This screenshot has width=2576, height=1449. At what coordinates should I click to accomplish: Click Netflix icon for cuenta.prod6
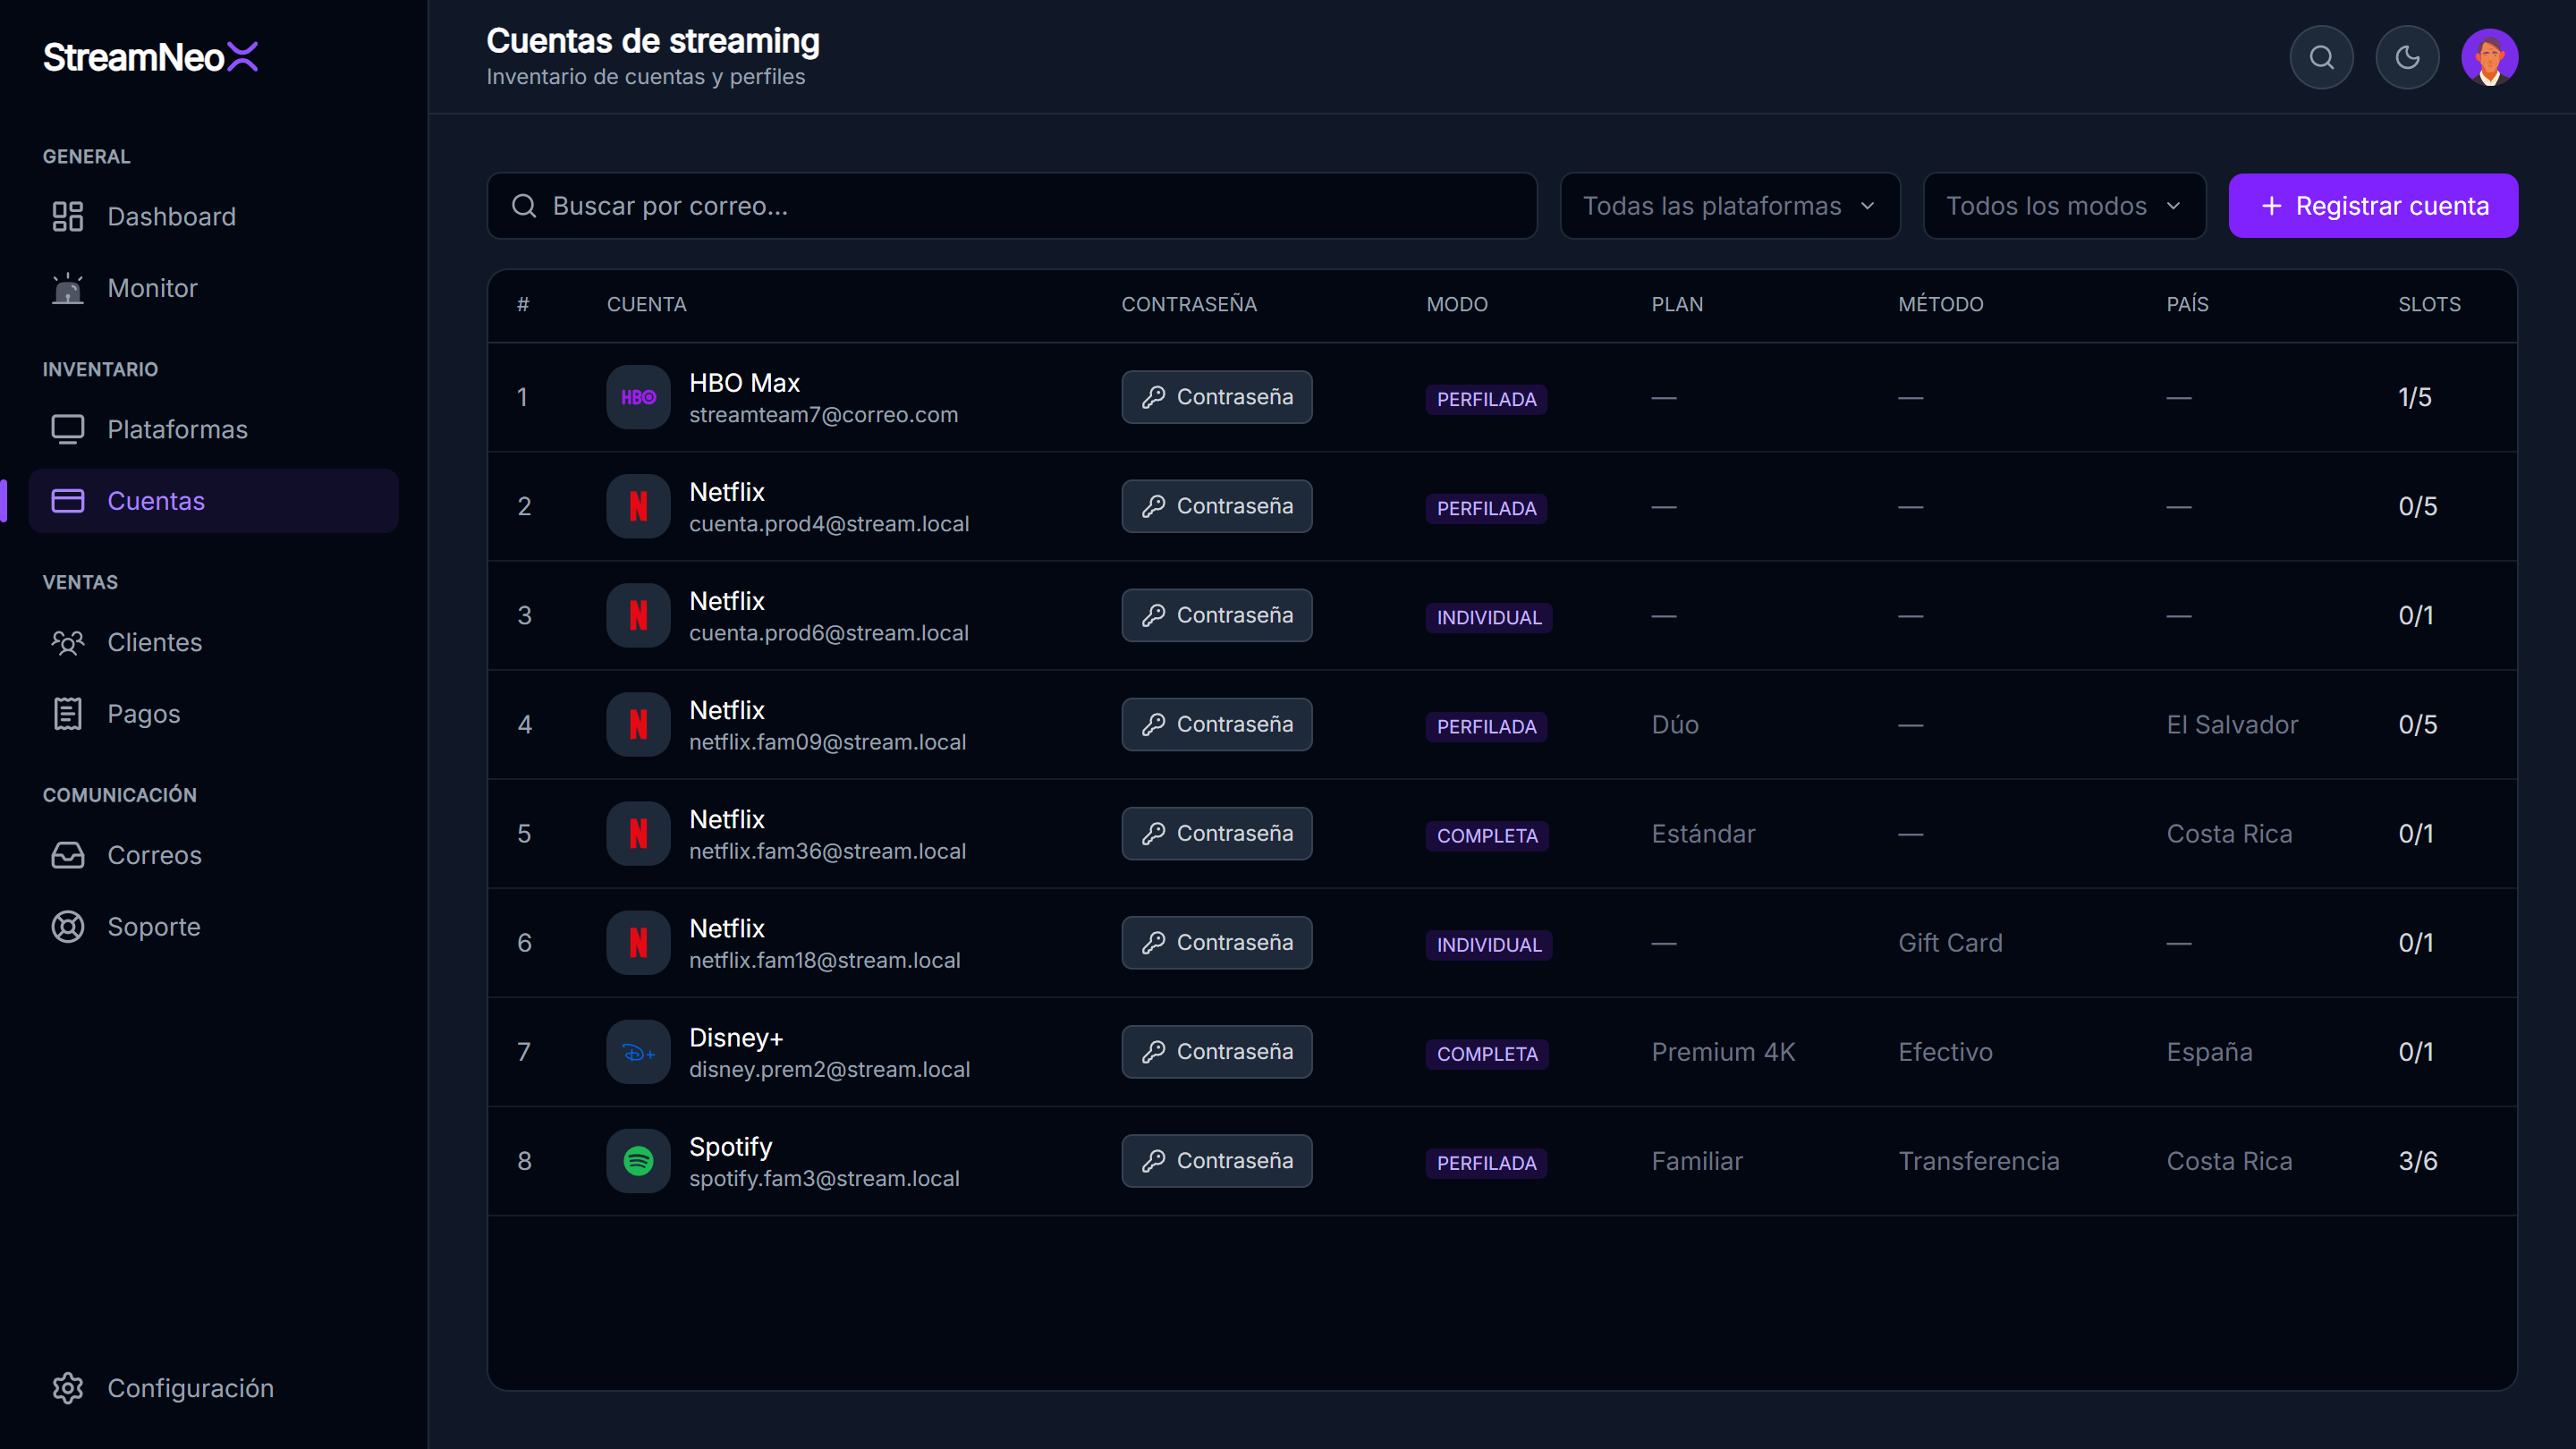point(638,615)
